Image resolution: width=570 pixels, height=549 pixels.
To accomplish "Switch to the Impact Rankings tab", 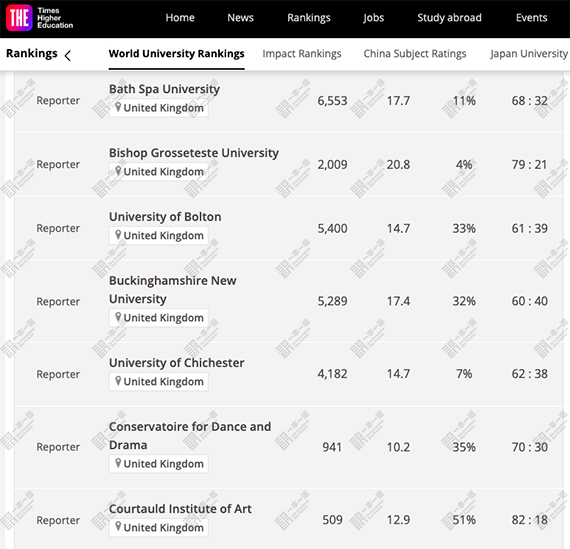I will 302,53.
